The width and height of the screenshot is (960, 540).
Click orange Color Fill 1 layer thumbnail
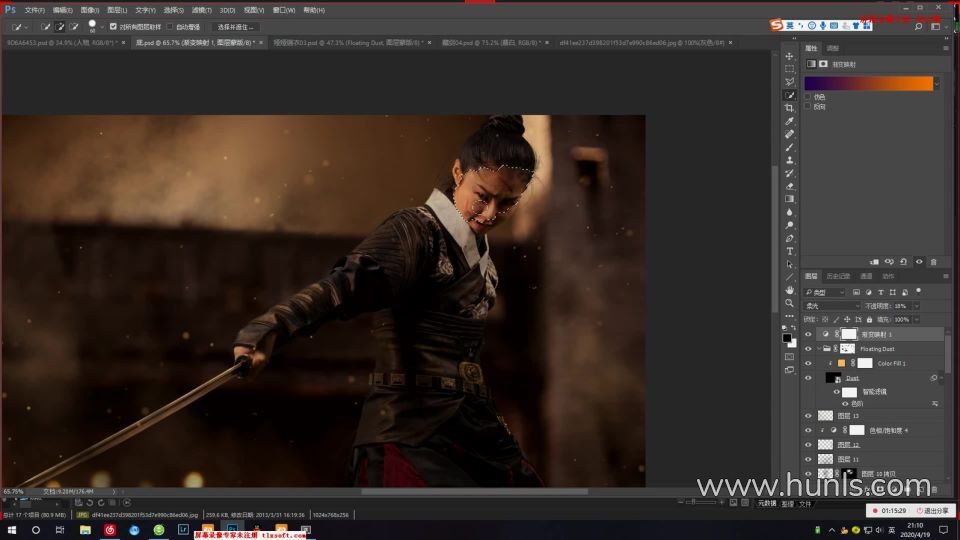[x=841, y=363]
